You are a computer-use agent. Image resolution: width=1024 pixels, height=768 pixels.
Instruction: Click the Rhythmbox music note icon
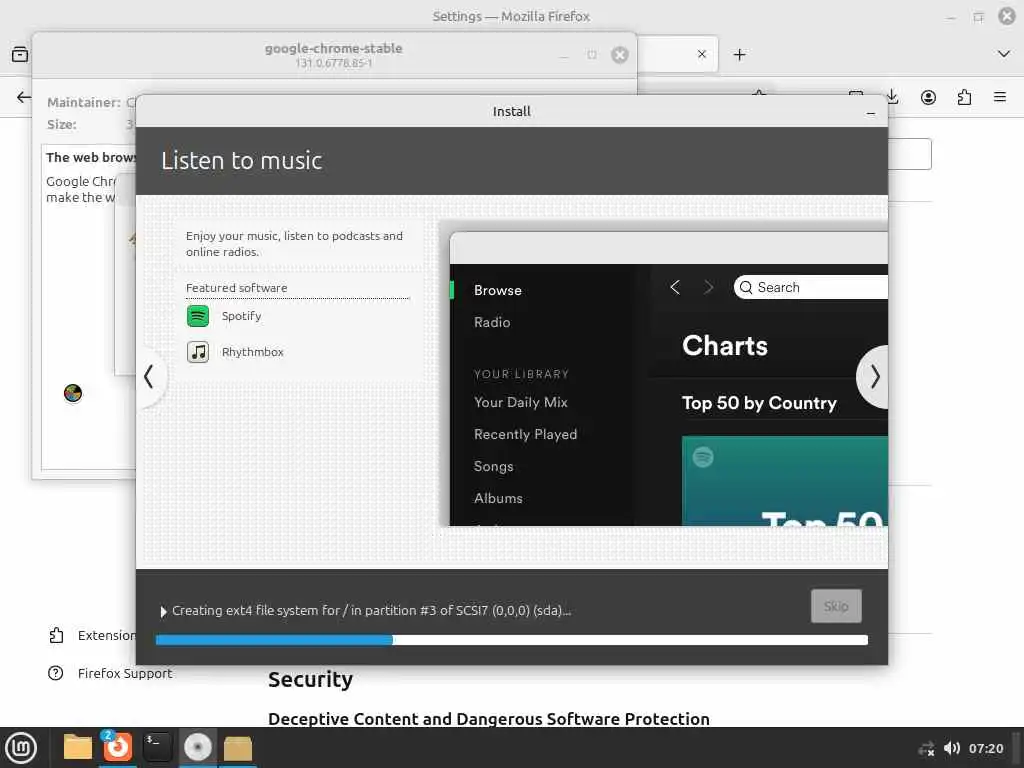198,352
